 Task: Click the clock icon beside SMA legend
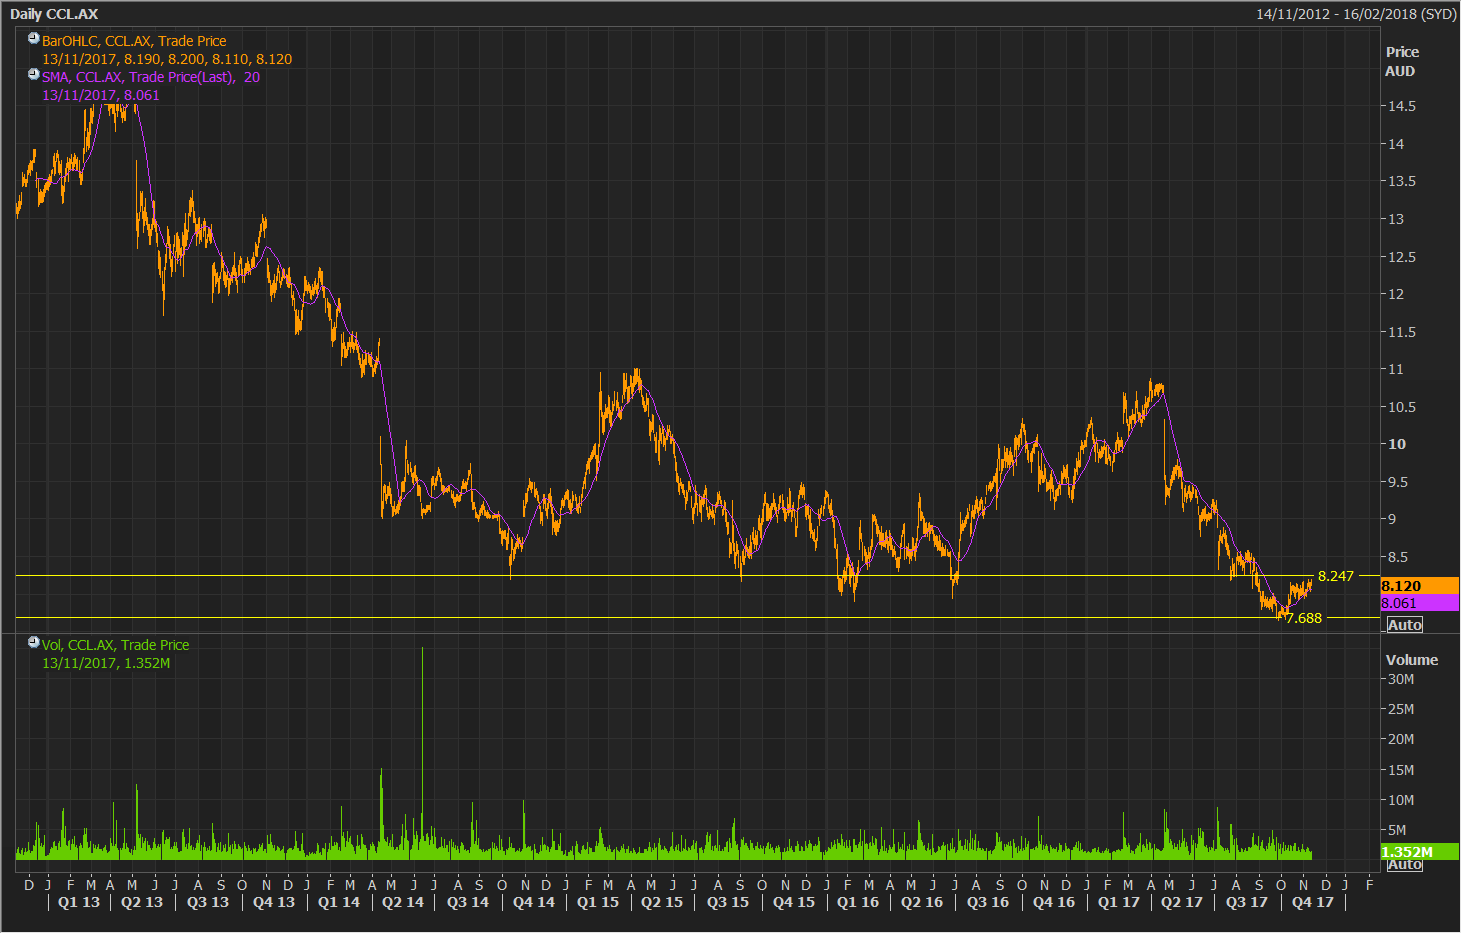(34, 75)
